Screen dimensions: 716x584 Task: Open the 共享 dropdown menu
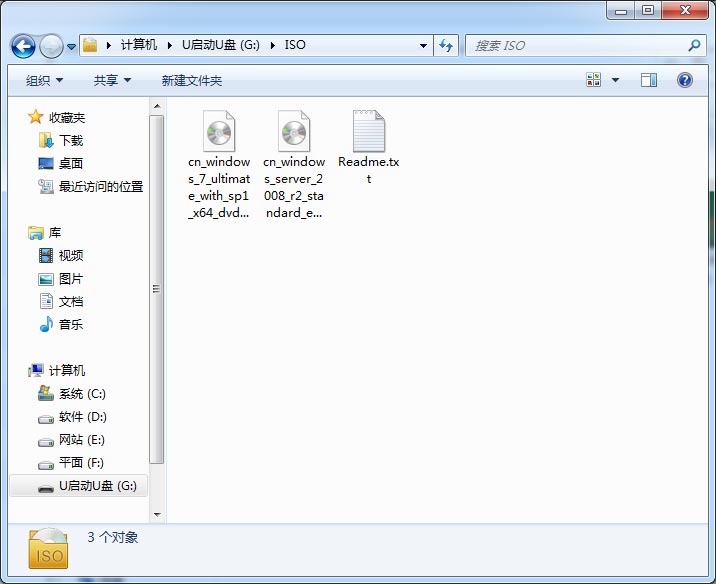tap(112, 80)
